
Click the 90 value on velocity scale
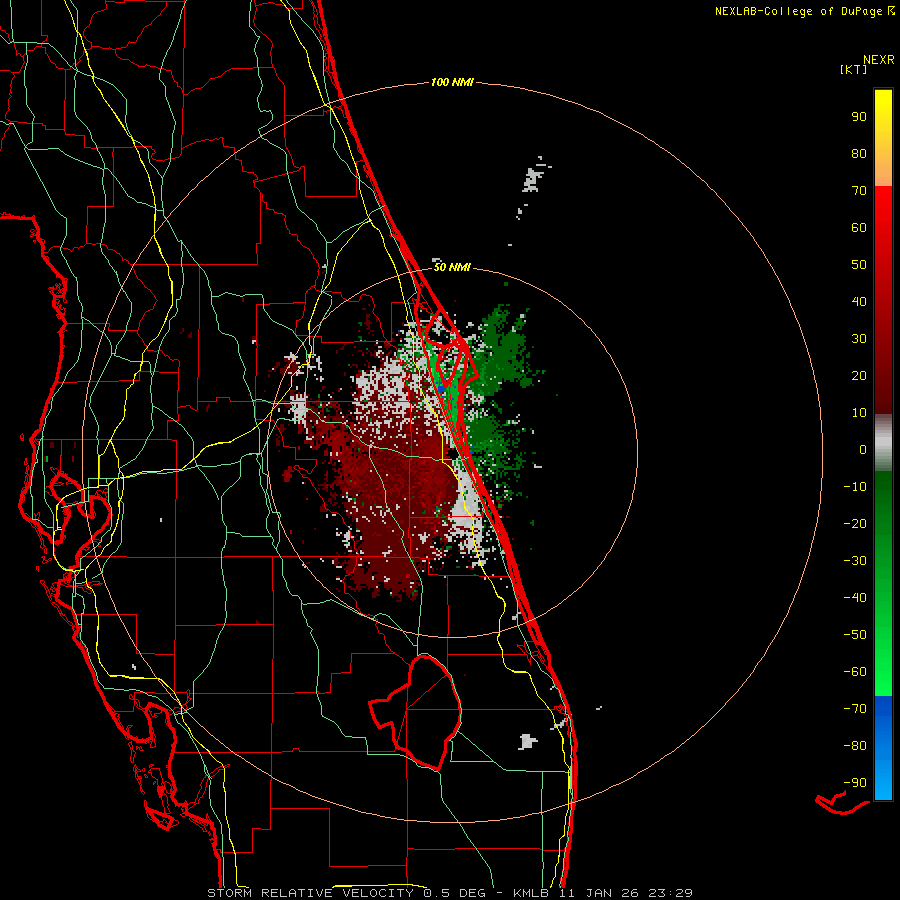click(859, 117)
